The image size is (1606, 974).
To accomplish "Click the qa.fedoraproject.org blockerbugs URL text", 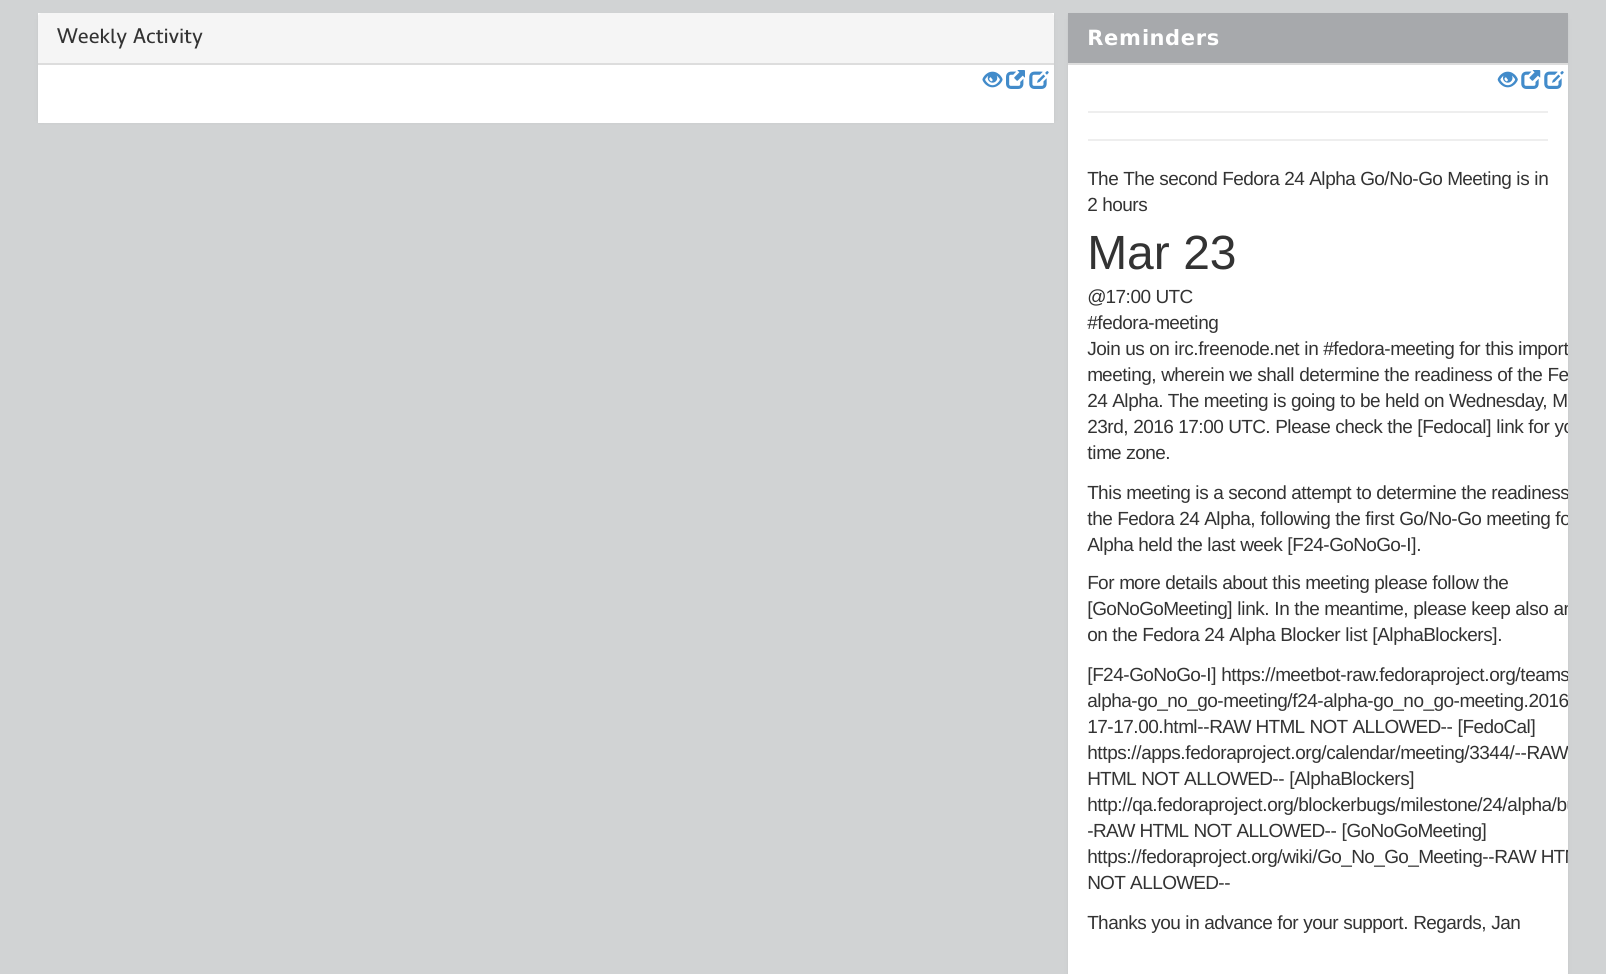I will tap(1327, 805).
